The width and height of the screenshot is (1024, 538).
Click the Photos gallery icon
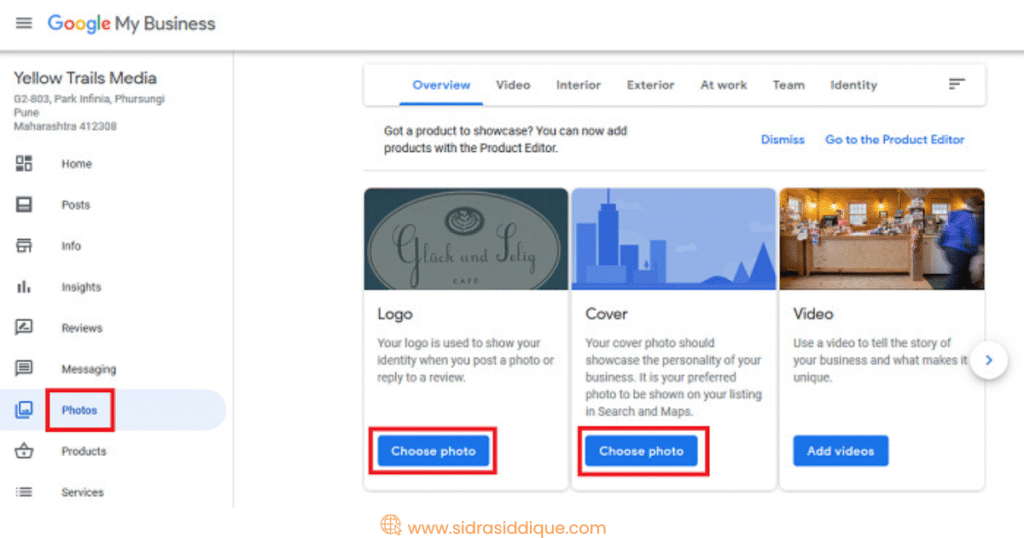point(24,410)
